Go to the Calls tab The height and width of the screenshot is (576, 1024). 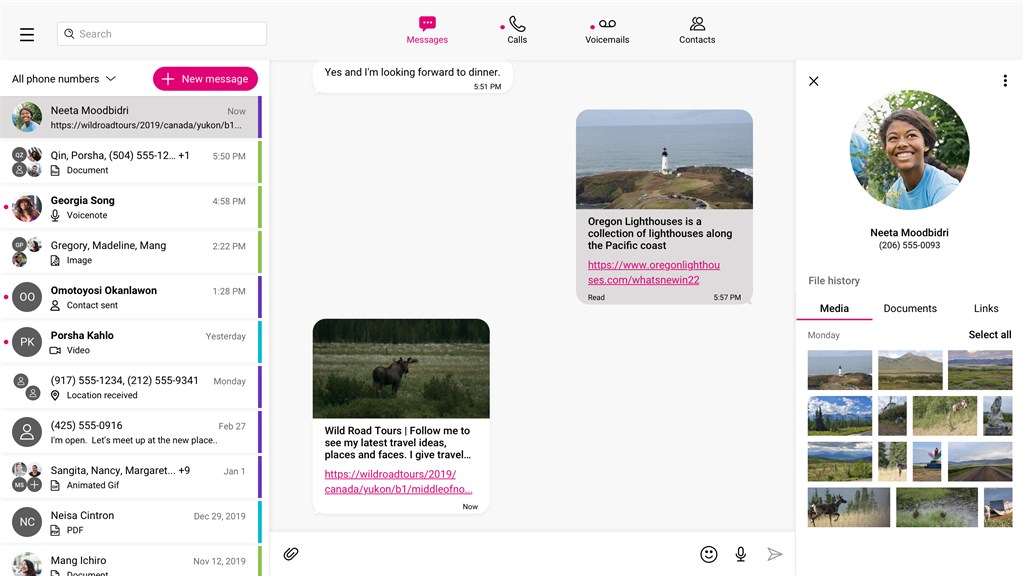coord(517,30)
